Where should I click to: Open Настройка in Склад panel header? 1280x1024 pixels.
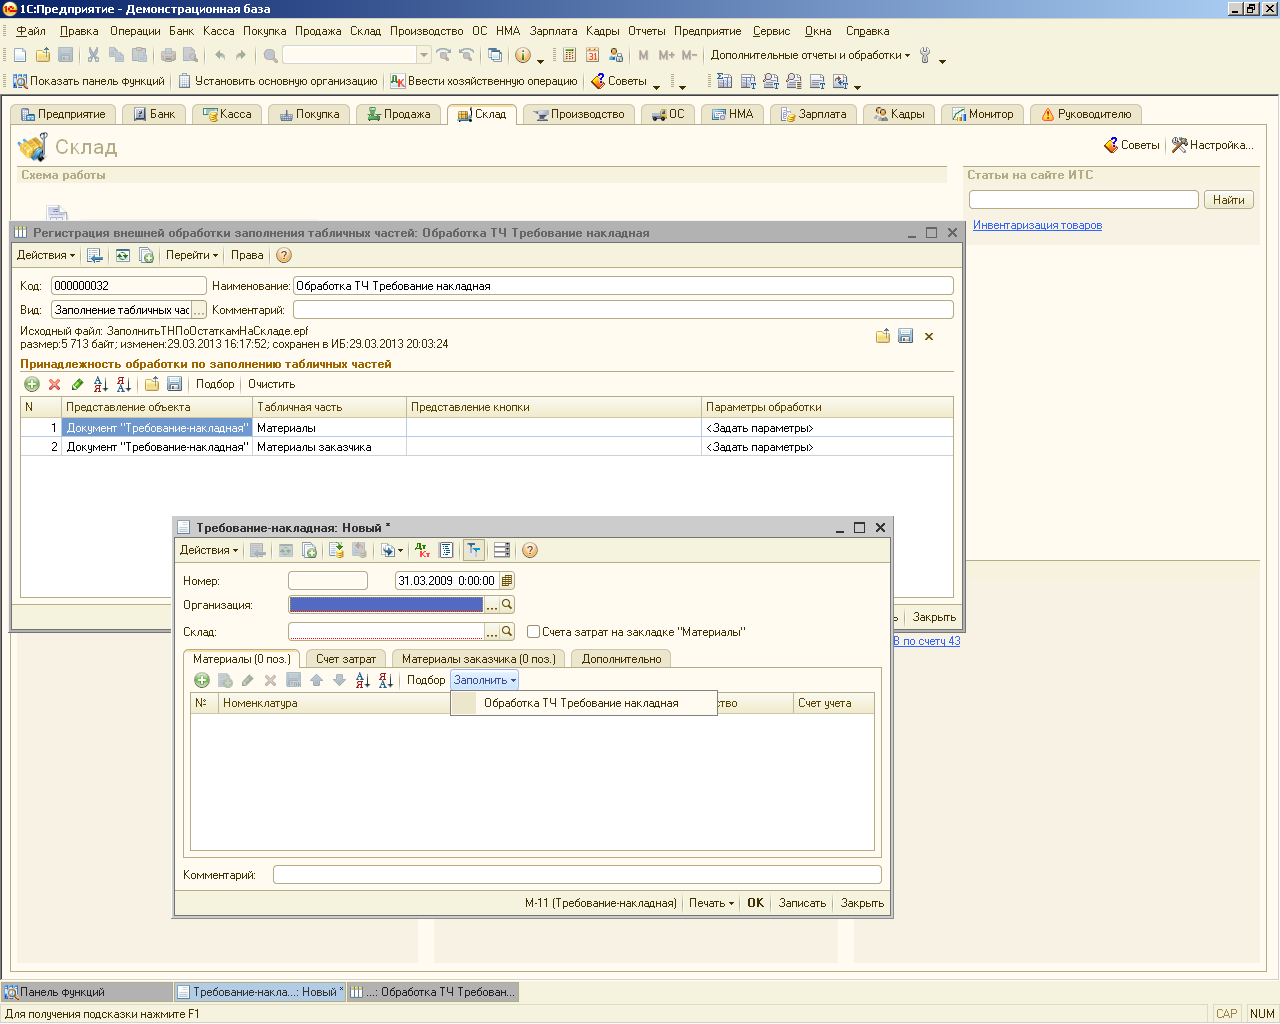point(1212,145)
